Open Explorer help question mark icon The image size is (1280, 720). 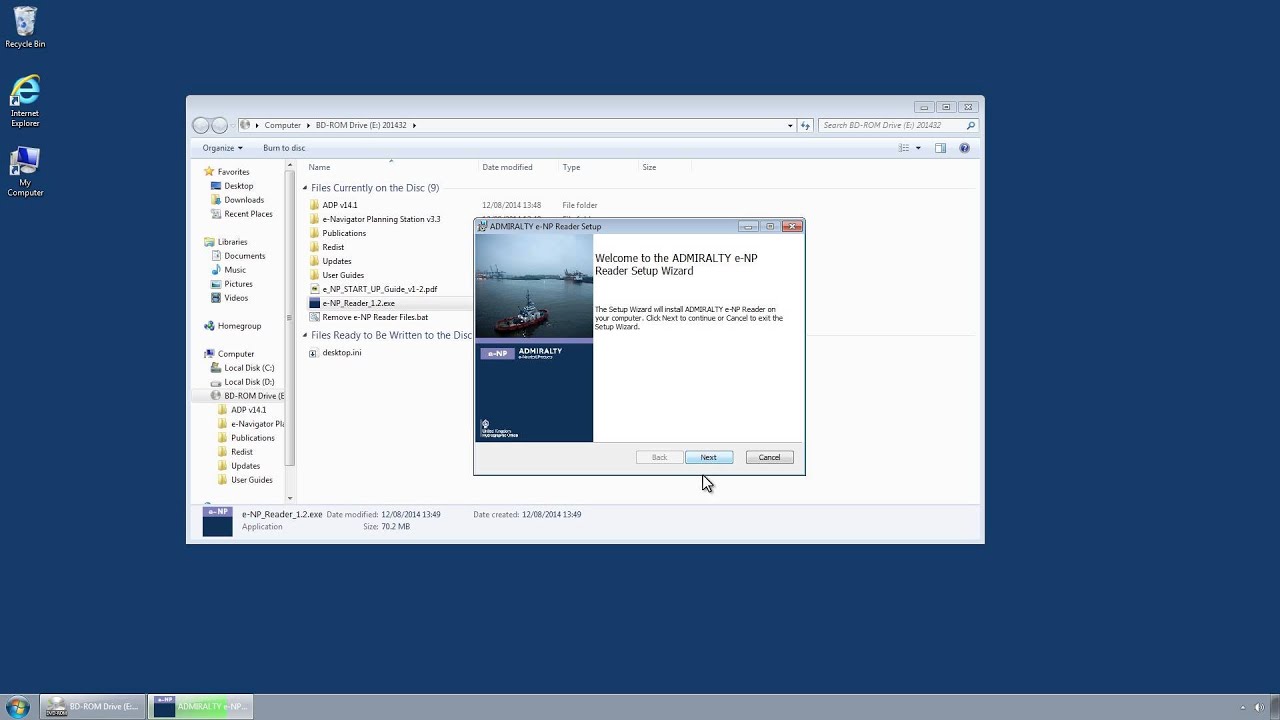coord(964,148)
